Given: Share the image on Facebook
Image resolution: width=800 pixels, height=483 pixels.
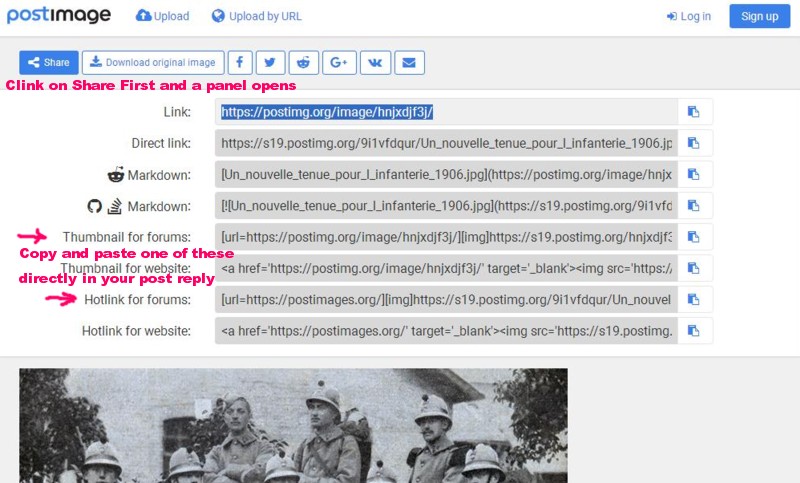Looking at the screenshot, I should [x=240, y=63].
